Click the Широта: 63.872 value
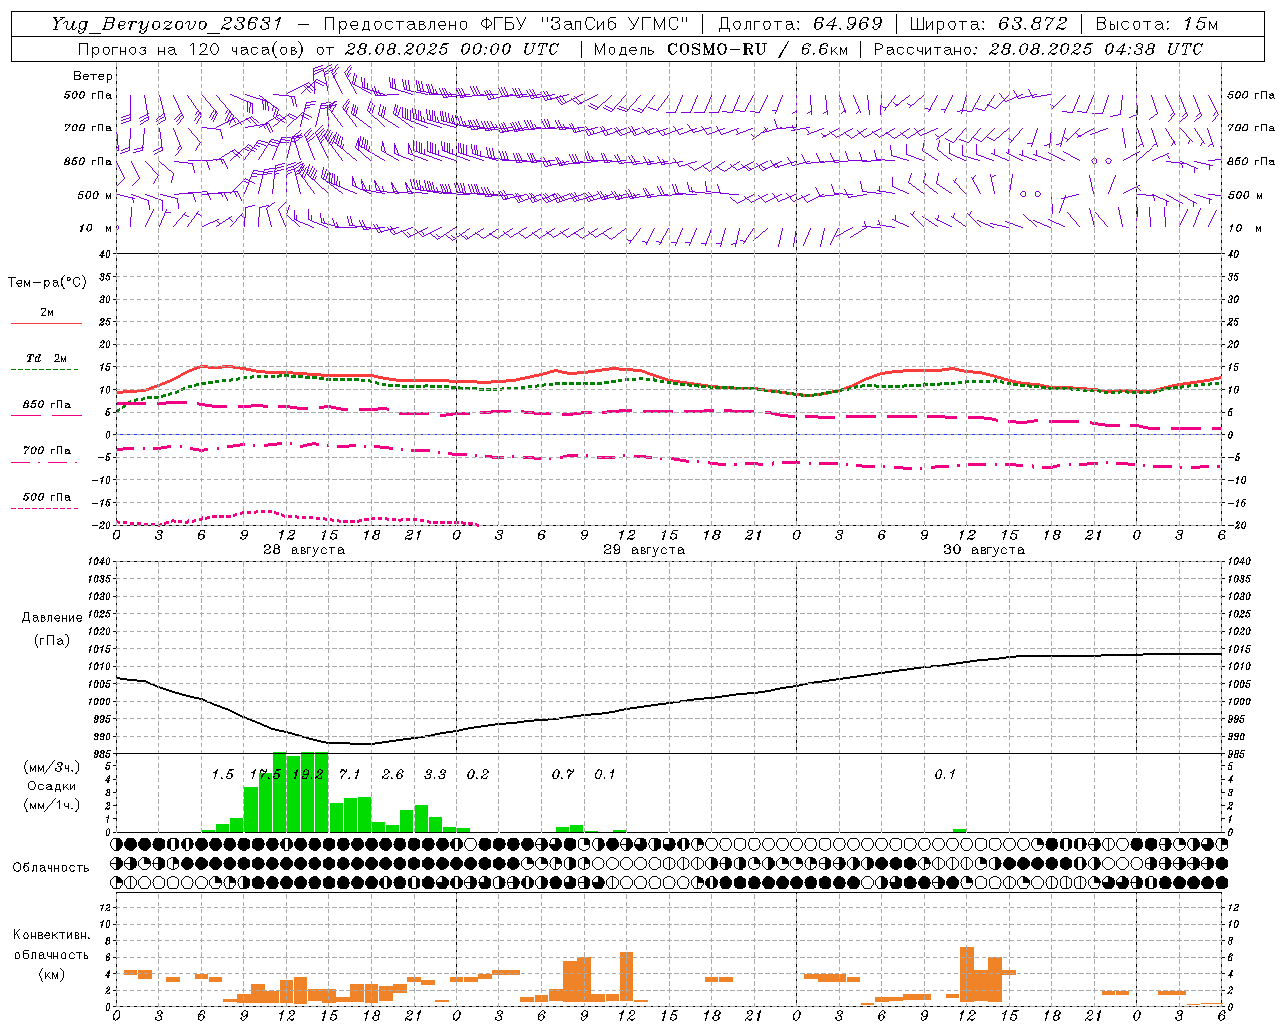The image size is (1280, 1024). (x=989, y=24)
